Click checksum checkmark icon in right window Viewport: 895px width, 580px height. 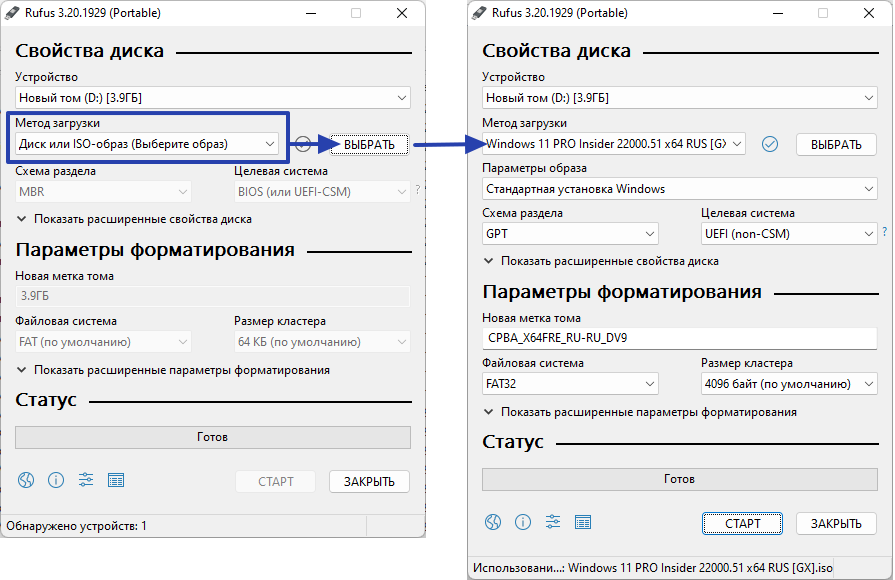click(770, 144)
